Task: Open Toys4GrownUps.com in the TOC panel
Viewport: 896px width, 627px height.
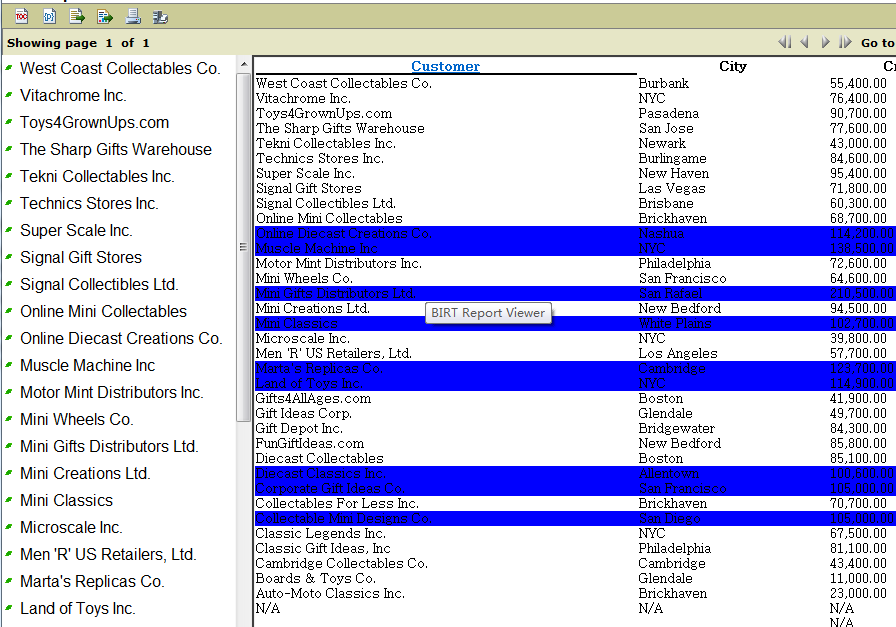Action: click(94, 122)
